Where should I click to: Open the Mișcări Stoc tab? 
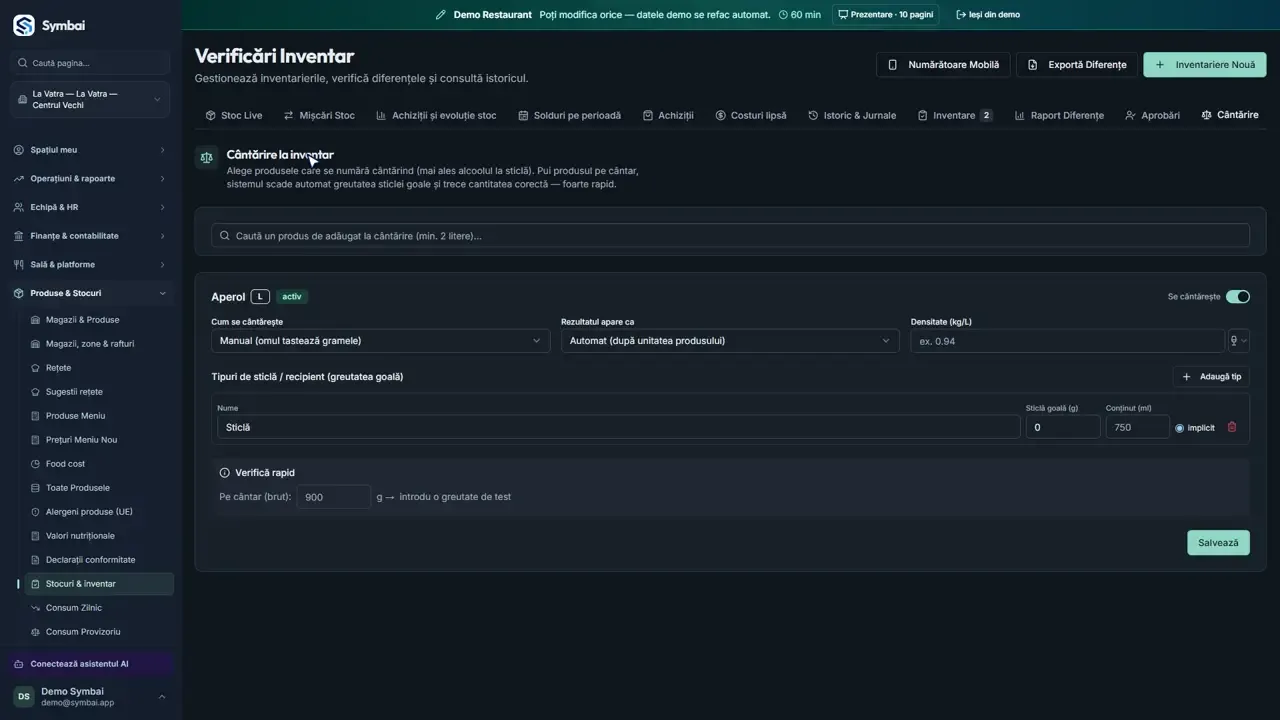319,115
